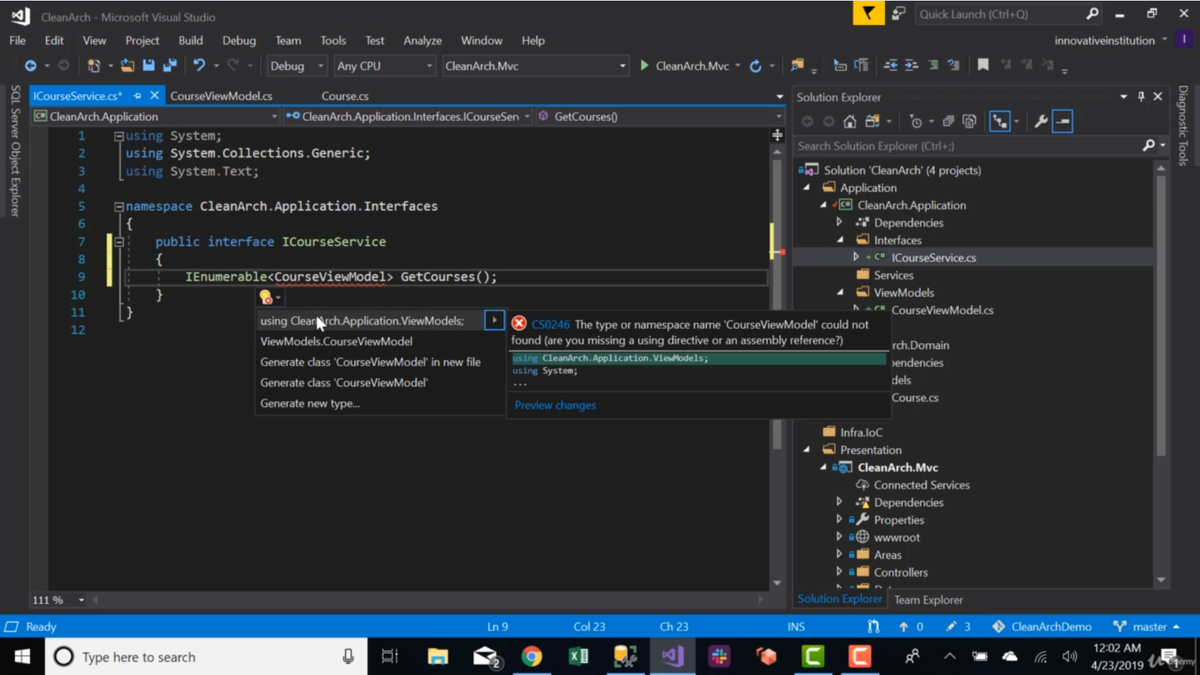Open Properties wrench icon in Solution Explorer
Image resolution: width=1200 pixels, height=675 pixels.
(x=1041, y=121)
